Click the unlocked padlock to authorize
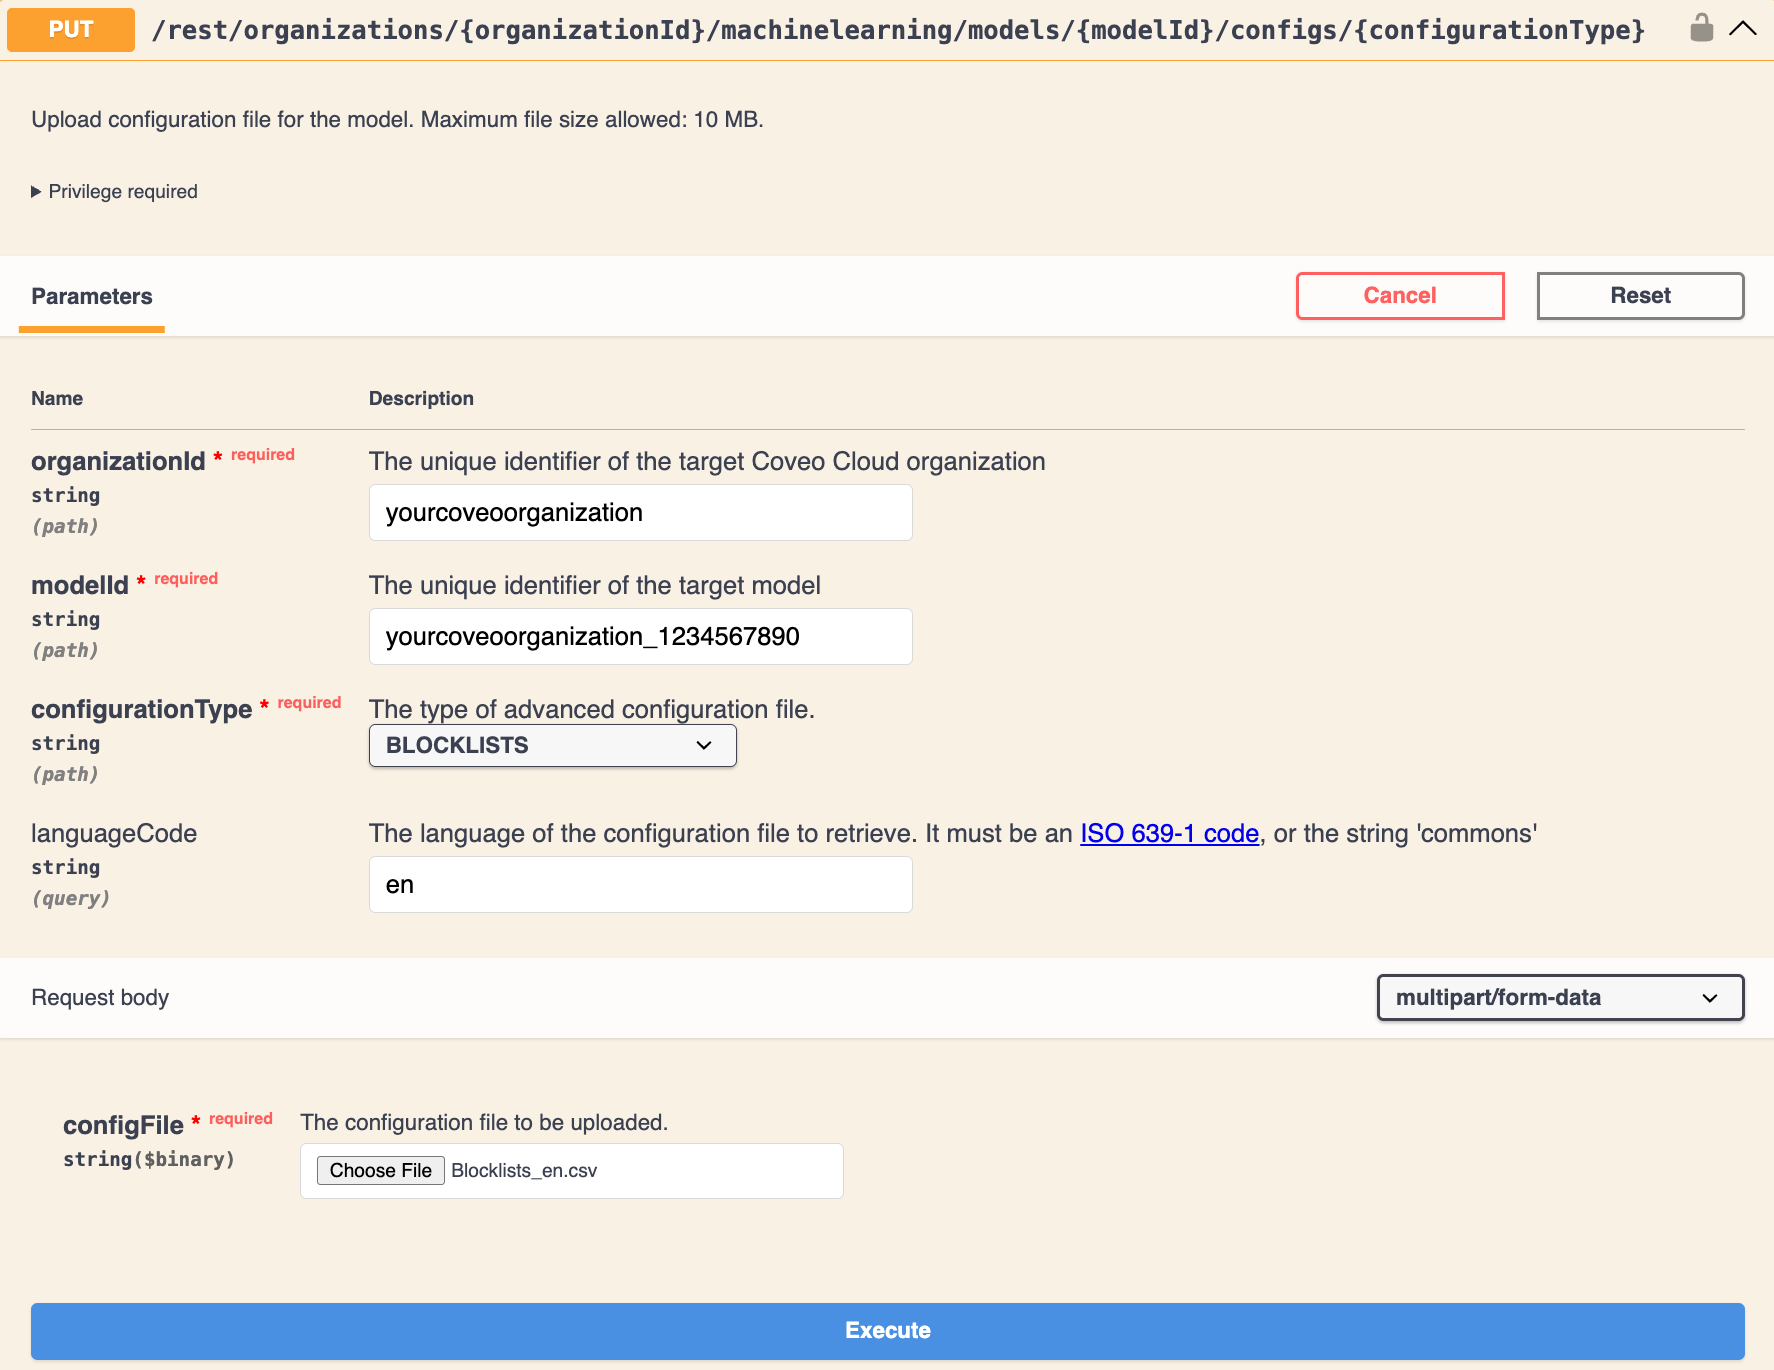Screen dimensions: 1774x1370 tap(1701, 28)
